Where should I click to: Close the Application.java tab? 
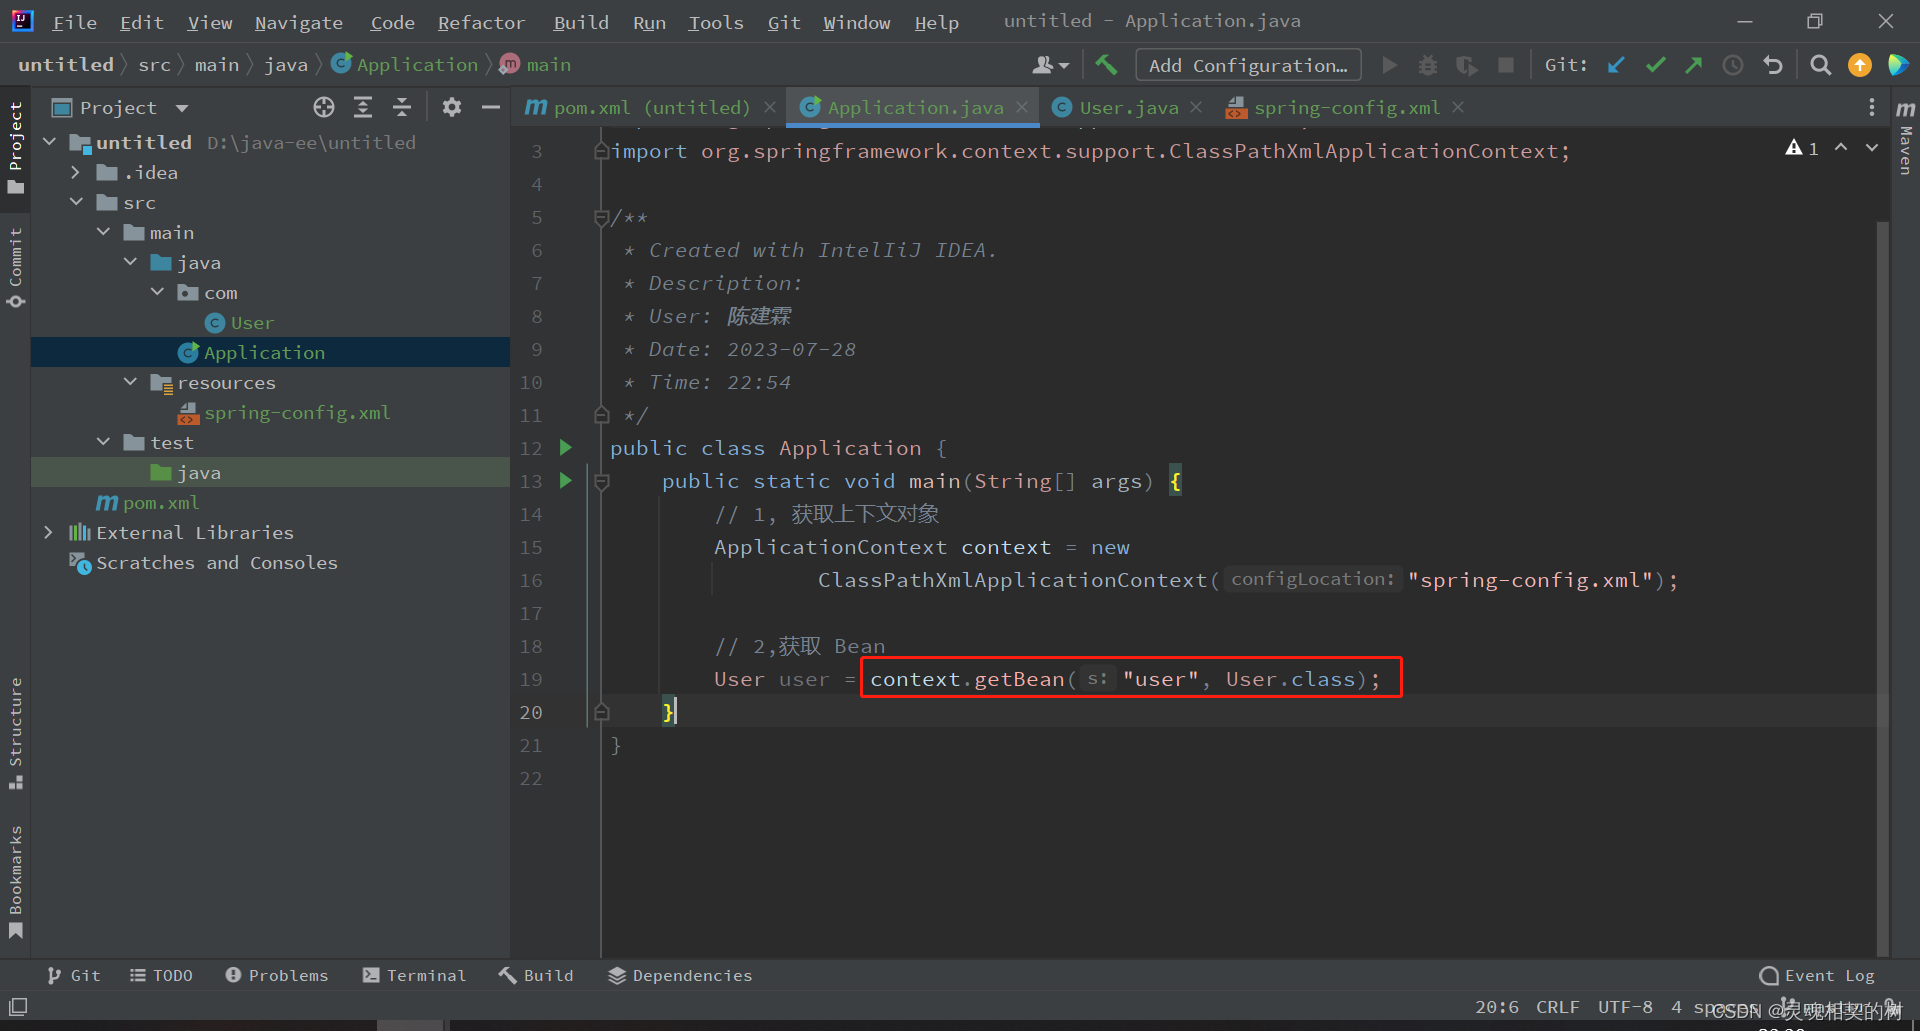point(1022,107)
